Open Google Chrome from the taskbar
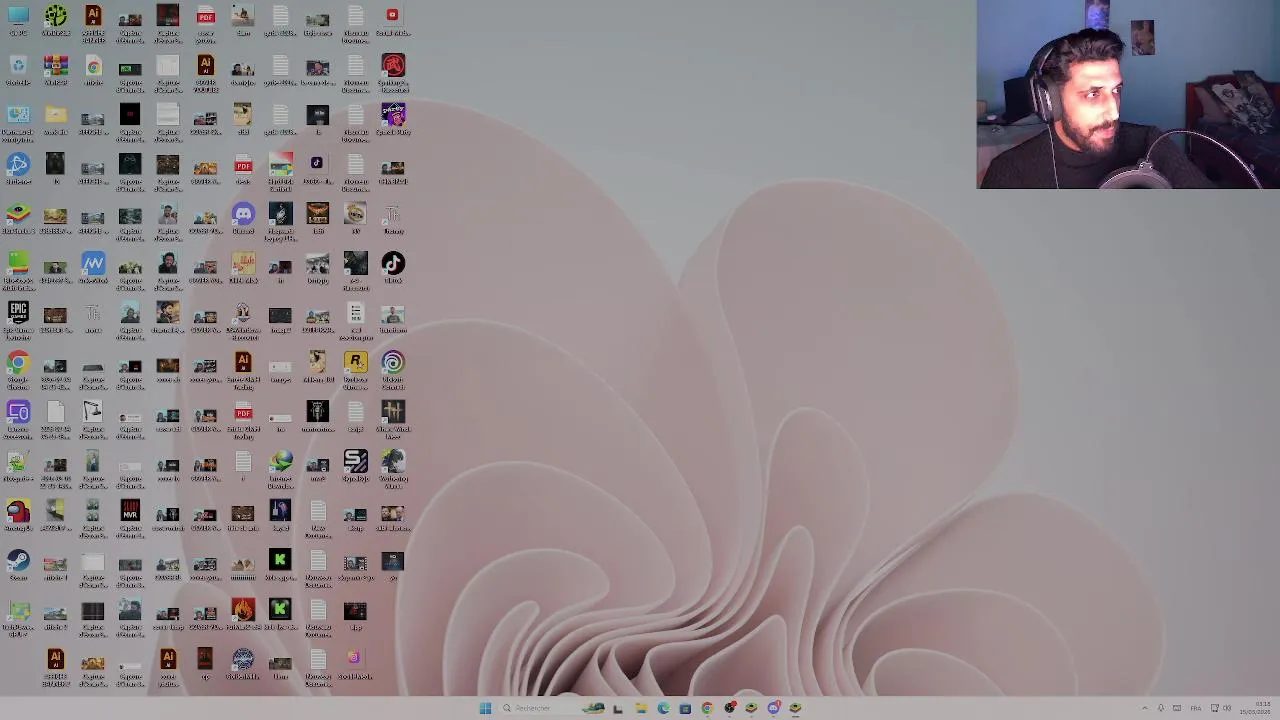The height and width of the screenshot is (720, 1280). (707, 708)
